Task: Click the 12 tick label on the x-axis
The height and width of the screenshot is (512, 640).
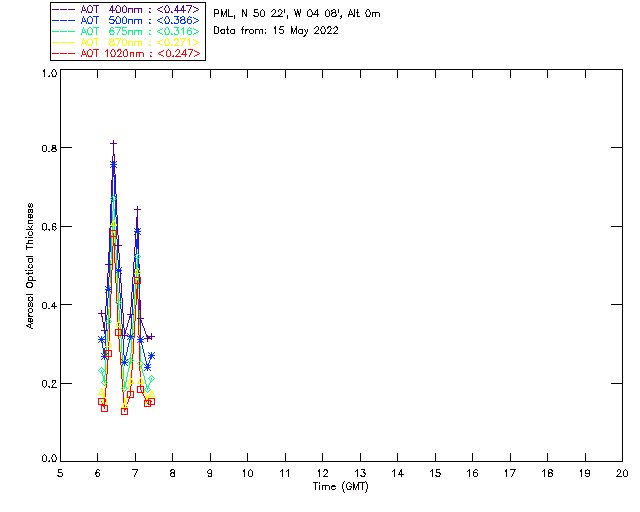Action: point(322,473)
